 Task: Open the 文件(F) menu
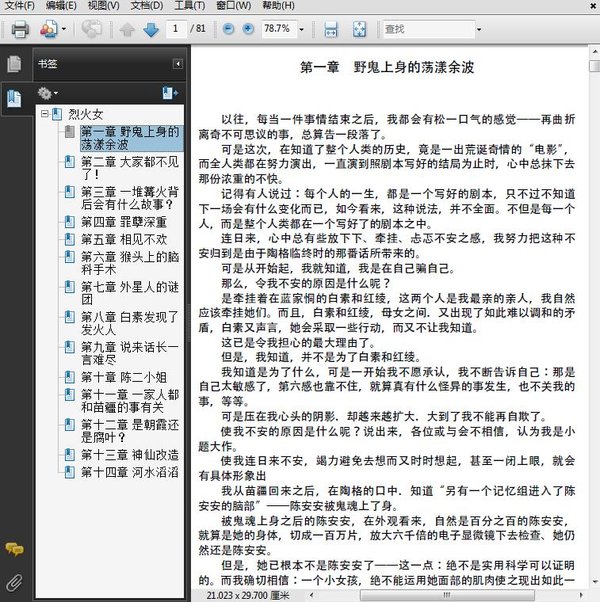coord(19,6)
